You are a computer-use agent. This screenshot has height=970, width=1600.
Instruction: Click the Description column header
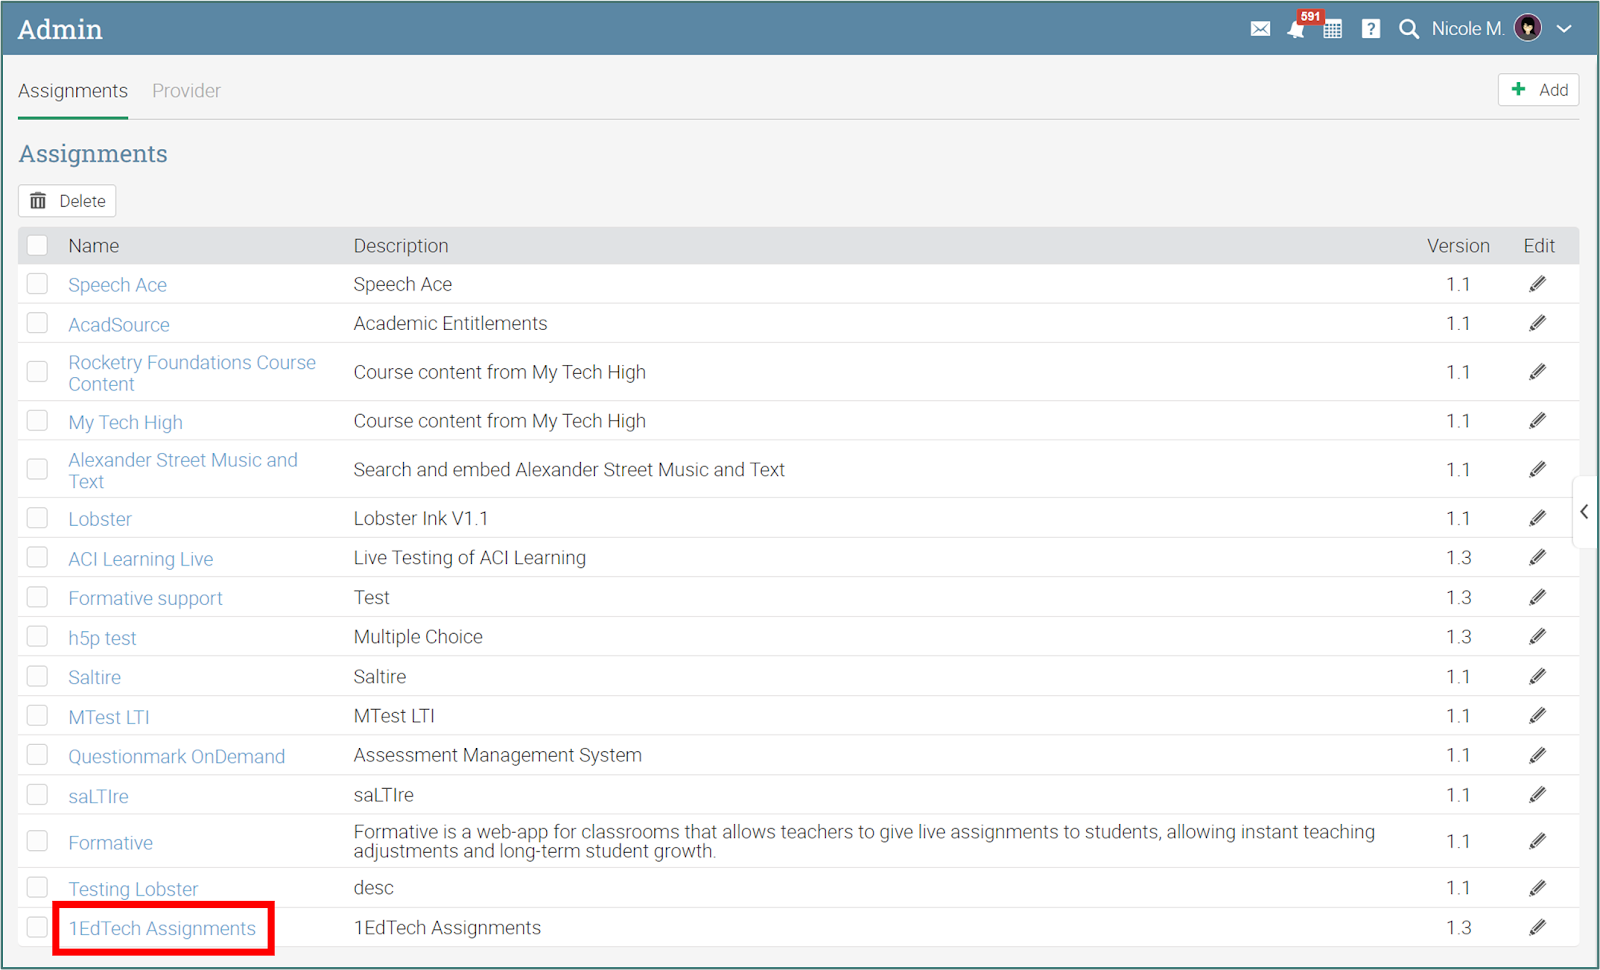click(401, 246)
